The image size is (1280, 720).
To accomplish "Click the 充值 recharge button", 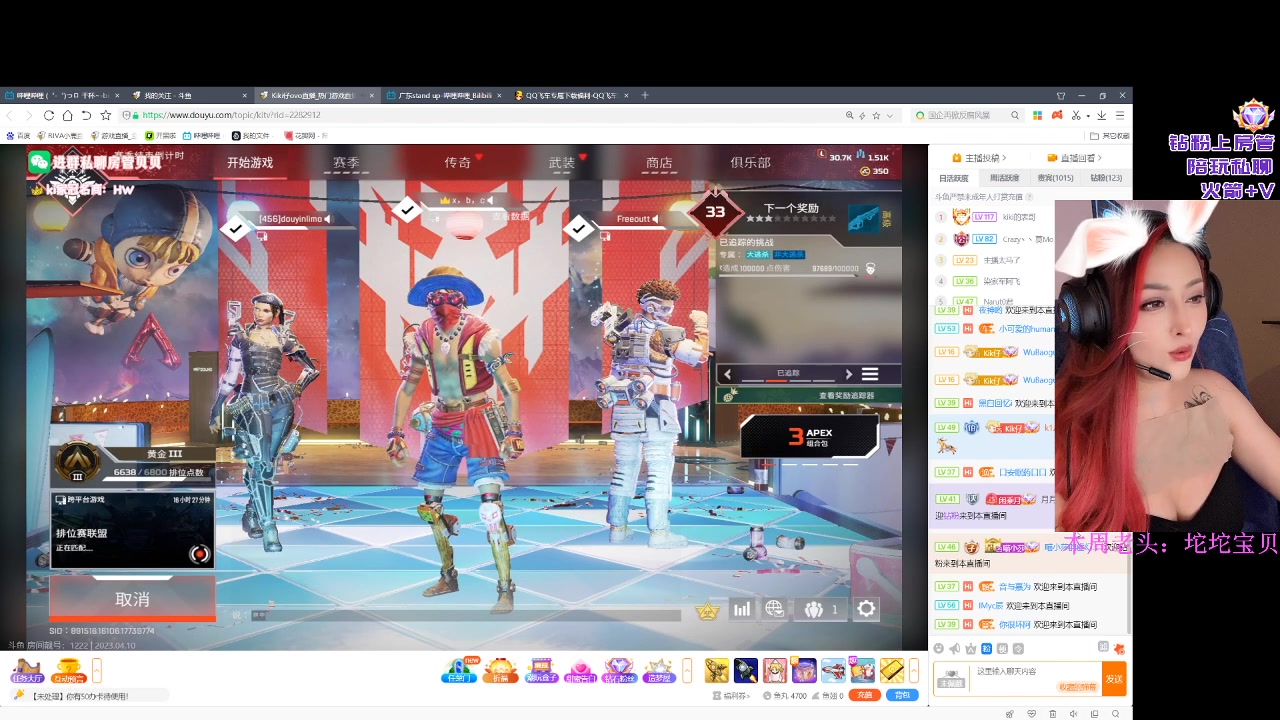I will tap(865, 695).
